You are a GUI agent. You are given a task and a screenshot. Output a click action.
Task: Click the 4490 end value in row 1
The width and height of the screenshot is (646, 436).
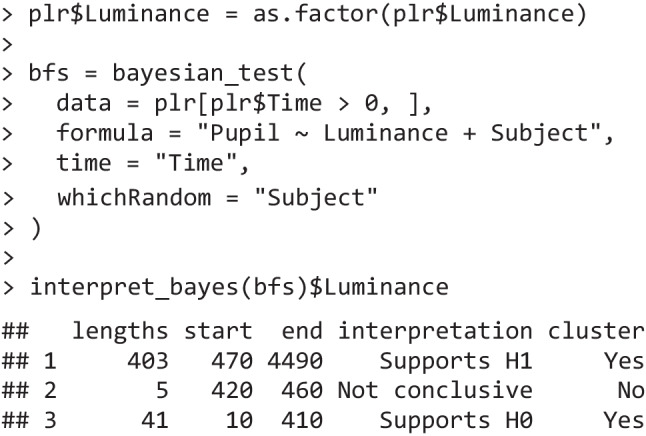(295, 361)
